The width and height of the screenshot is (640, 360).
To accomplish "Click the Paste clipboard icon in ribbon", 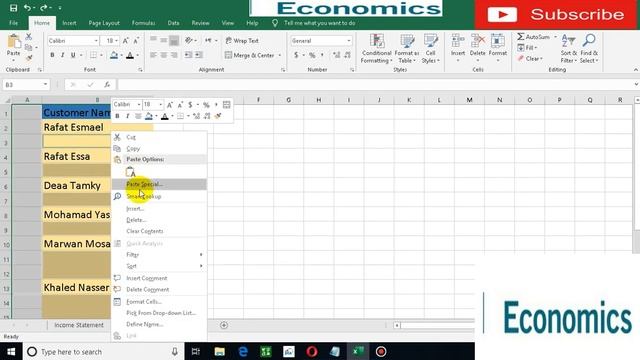I will click(13, 42).
